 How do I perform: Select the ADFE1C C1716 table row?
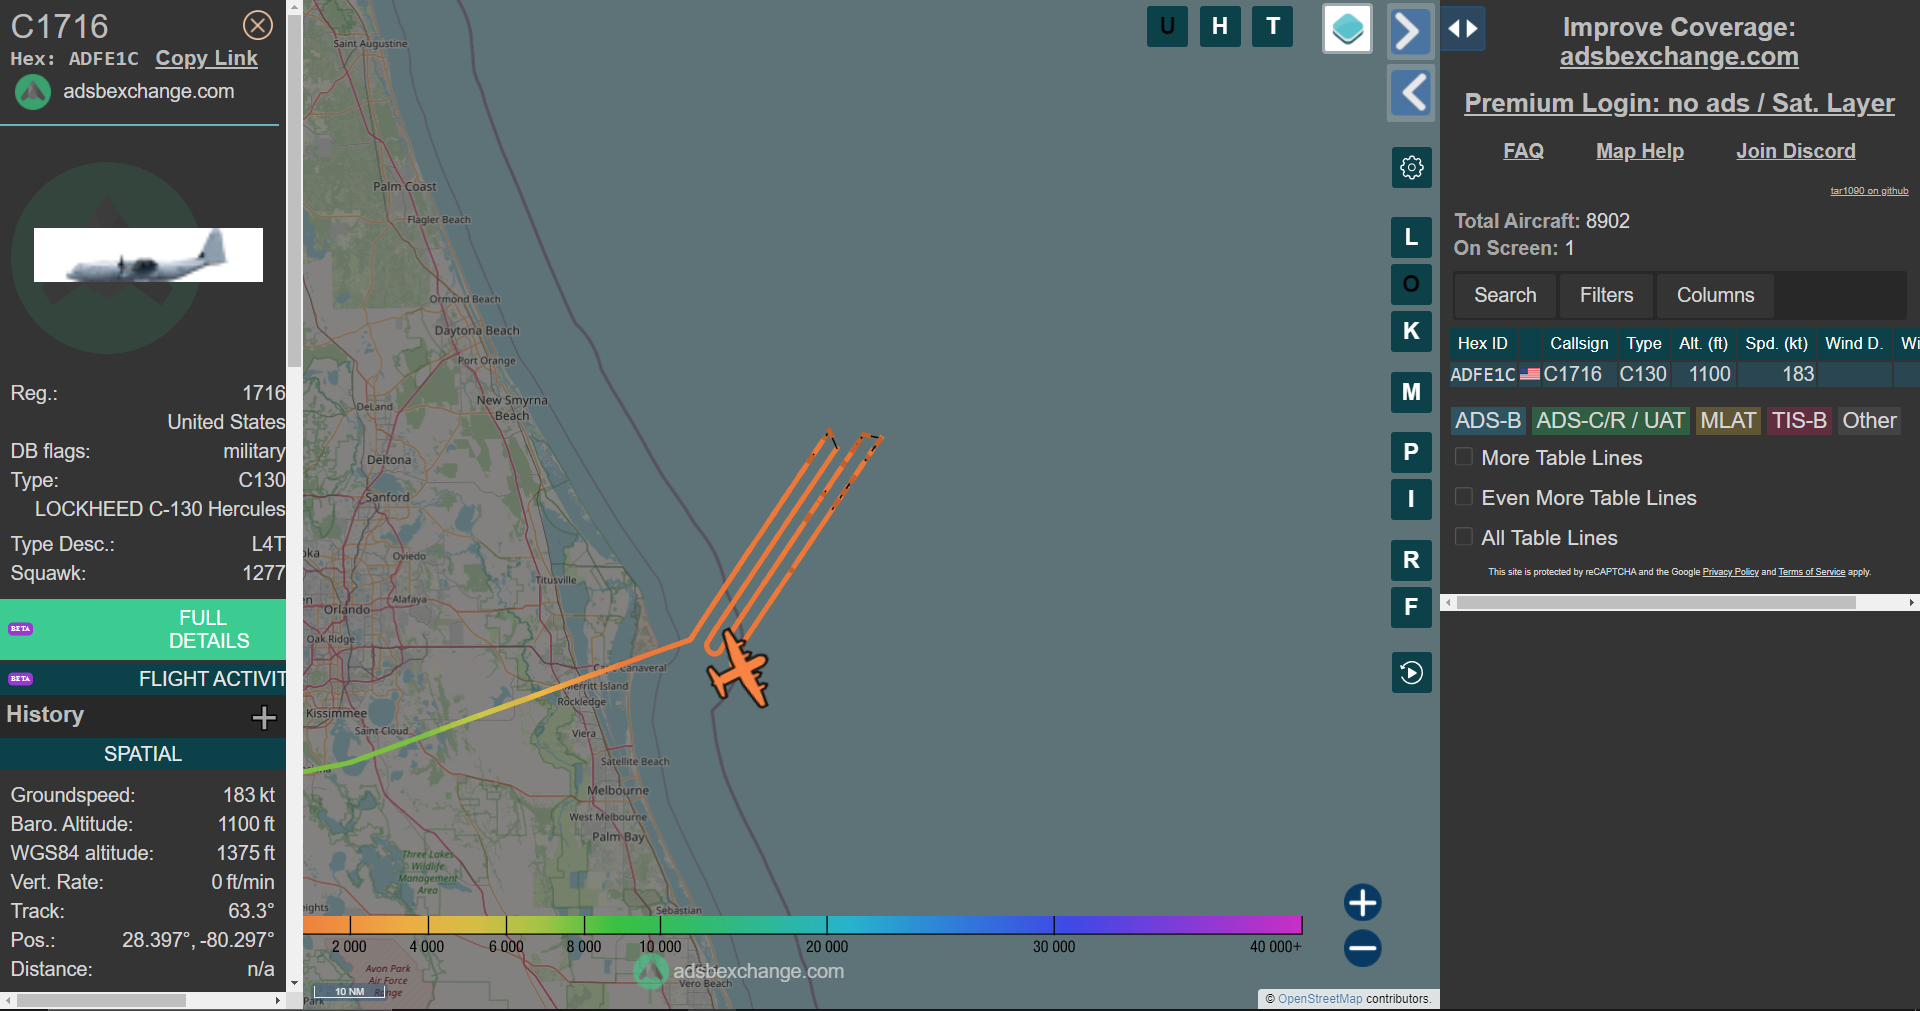tap(1684, 374)
